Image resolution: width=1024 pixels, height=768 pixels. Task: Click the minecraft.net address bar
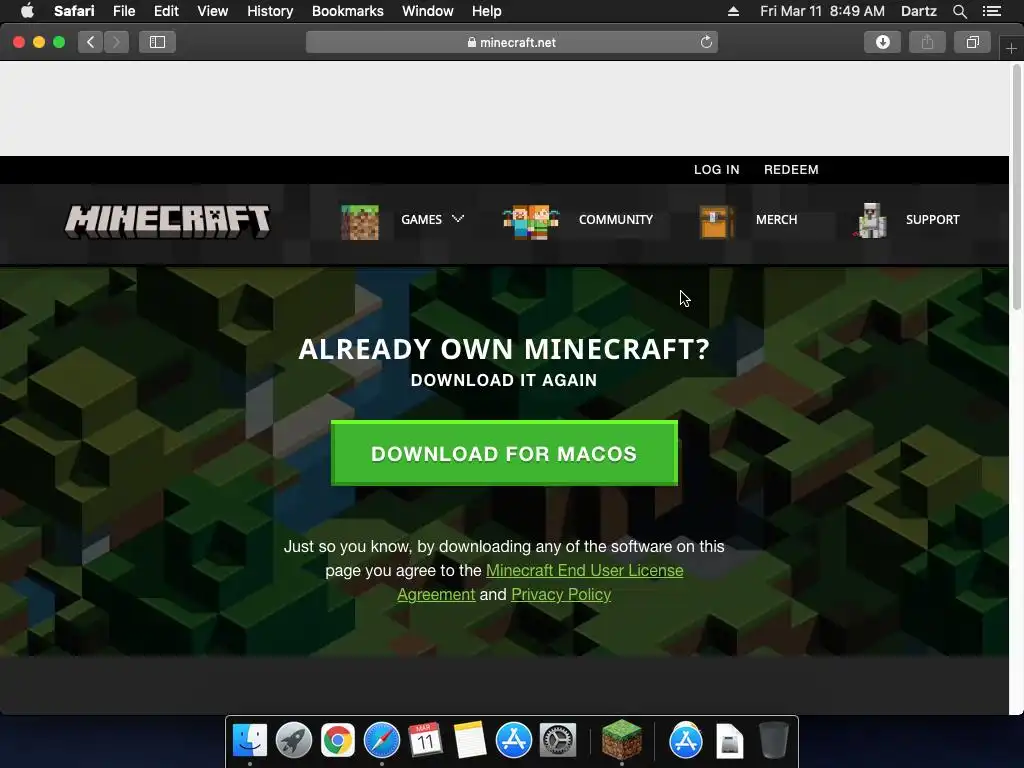512,42
